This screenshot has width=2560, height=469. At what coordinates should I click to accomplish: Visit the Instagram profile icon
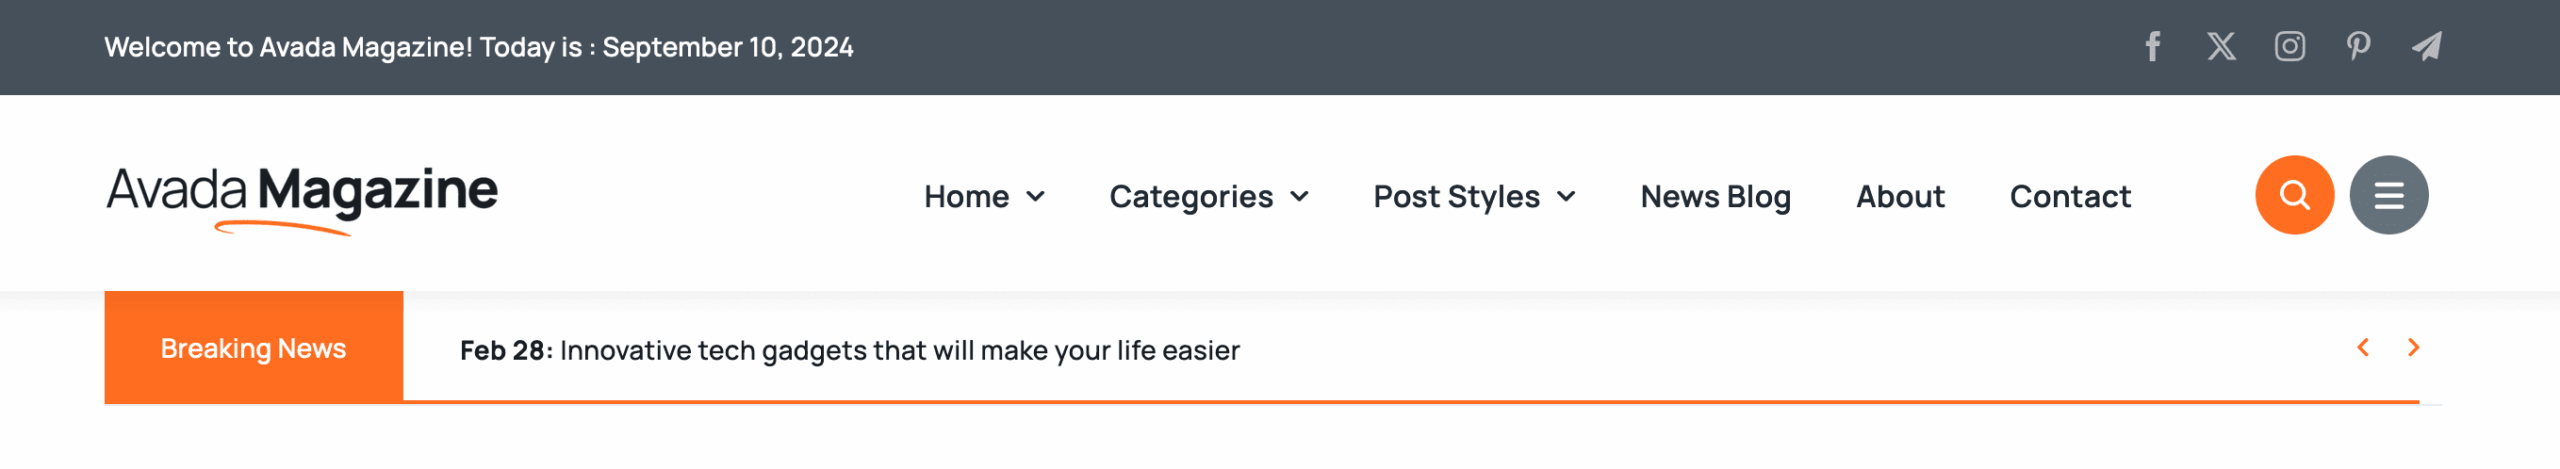click(x=2290, y=47)
